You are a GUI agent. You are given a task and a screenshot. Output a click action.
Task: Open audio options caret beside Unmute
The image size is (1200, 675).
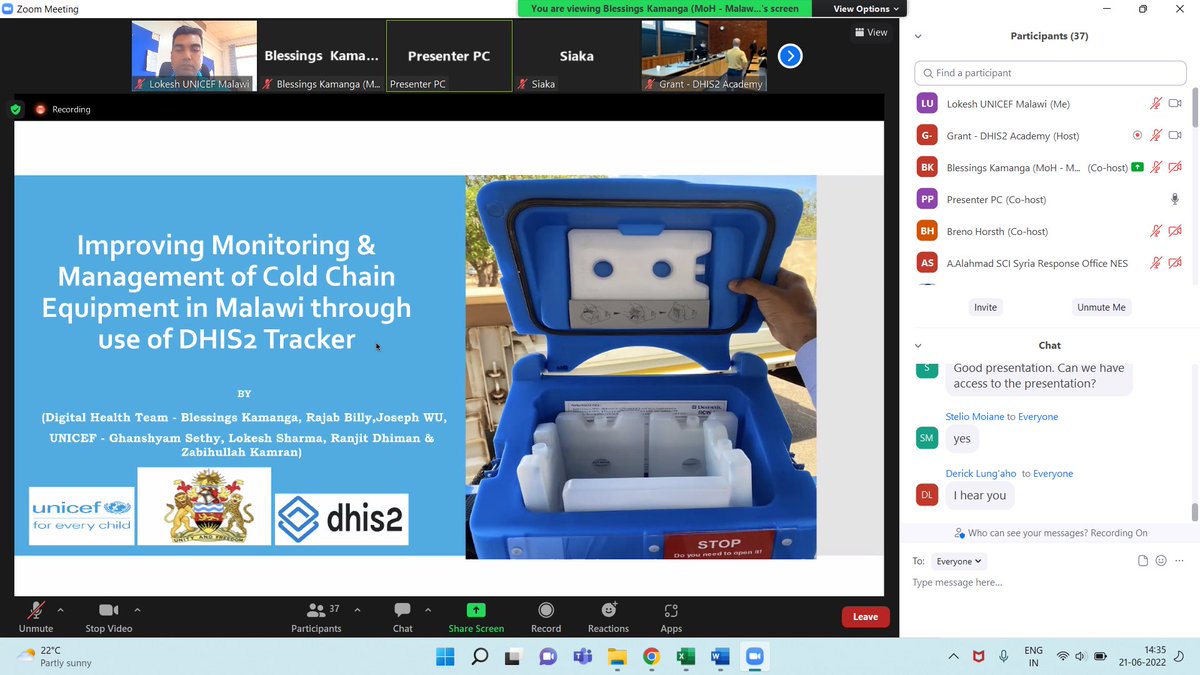(61, 609)
